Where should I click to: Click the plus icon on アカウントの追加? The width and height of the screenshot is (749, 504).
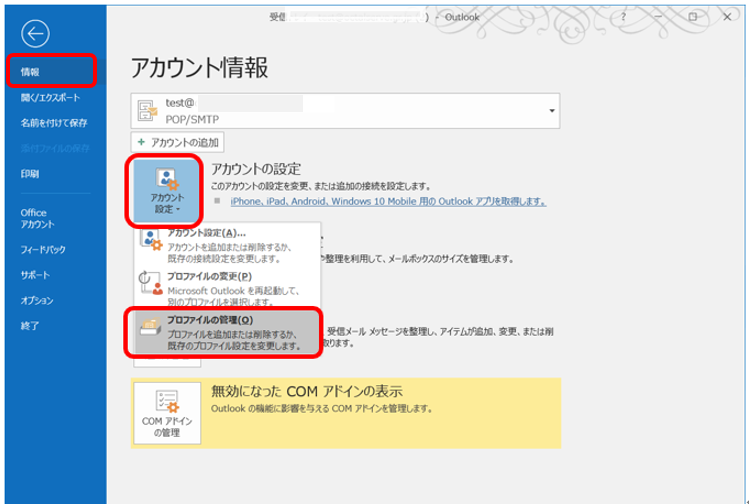[141, 142]
